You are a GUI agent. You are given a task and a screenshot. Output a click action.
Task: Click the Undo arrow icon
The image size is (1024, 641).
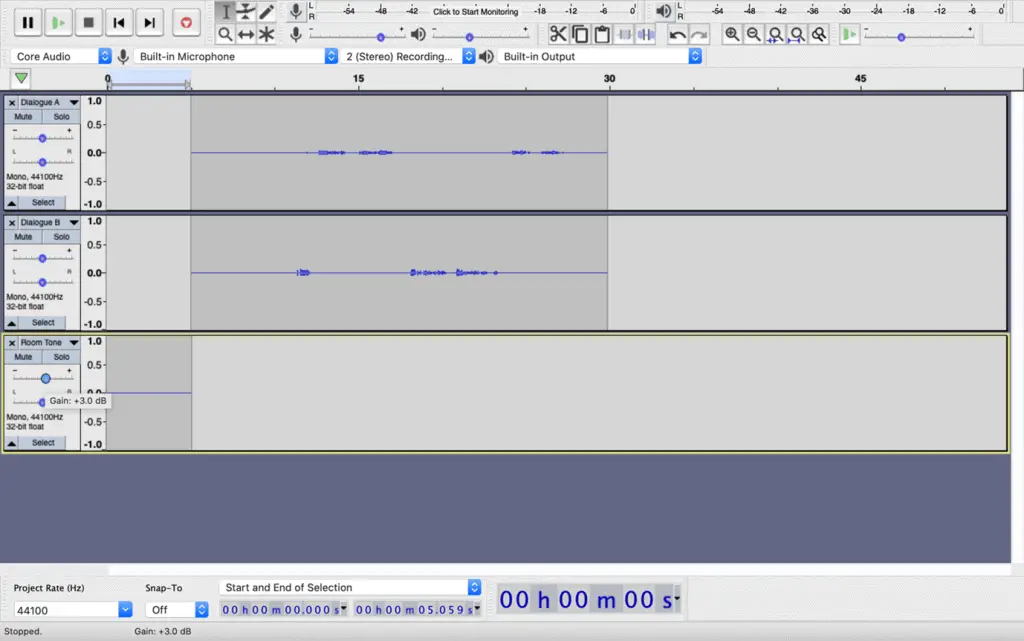coord(677,34)
